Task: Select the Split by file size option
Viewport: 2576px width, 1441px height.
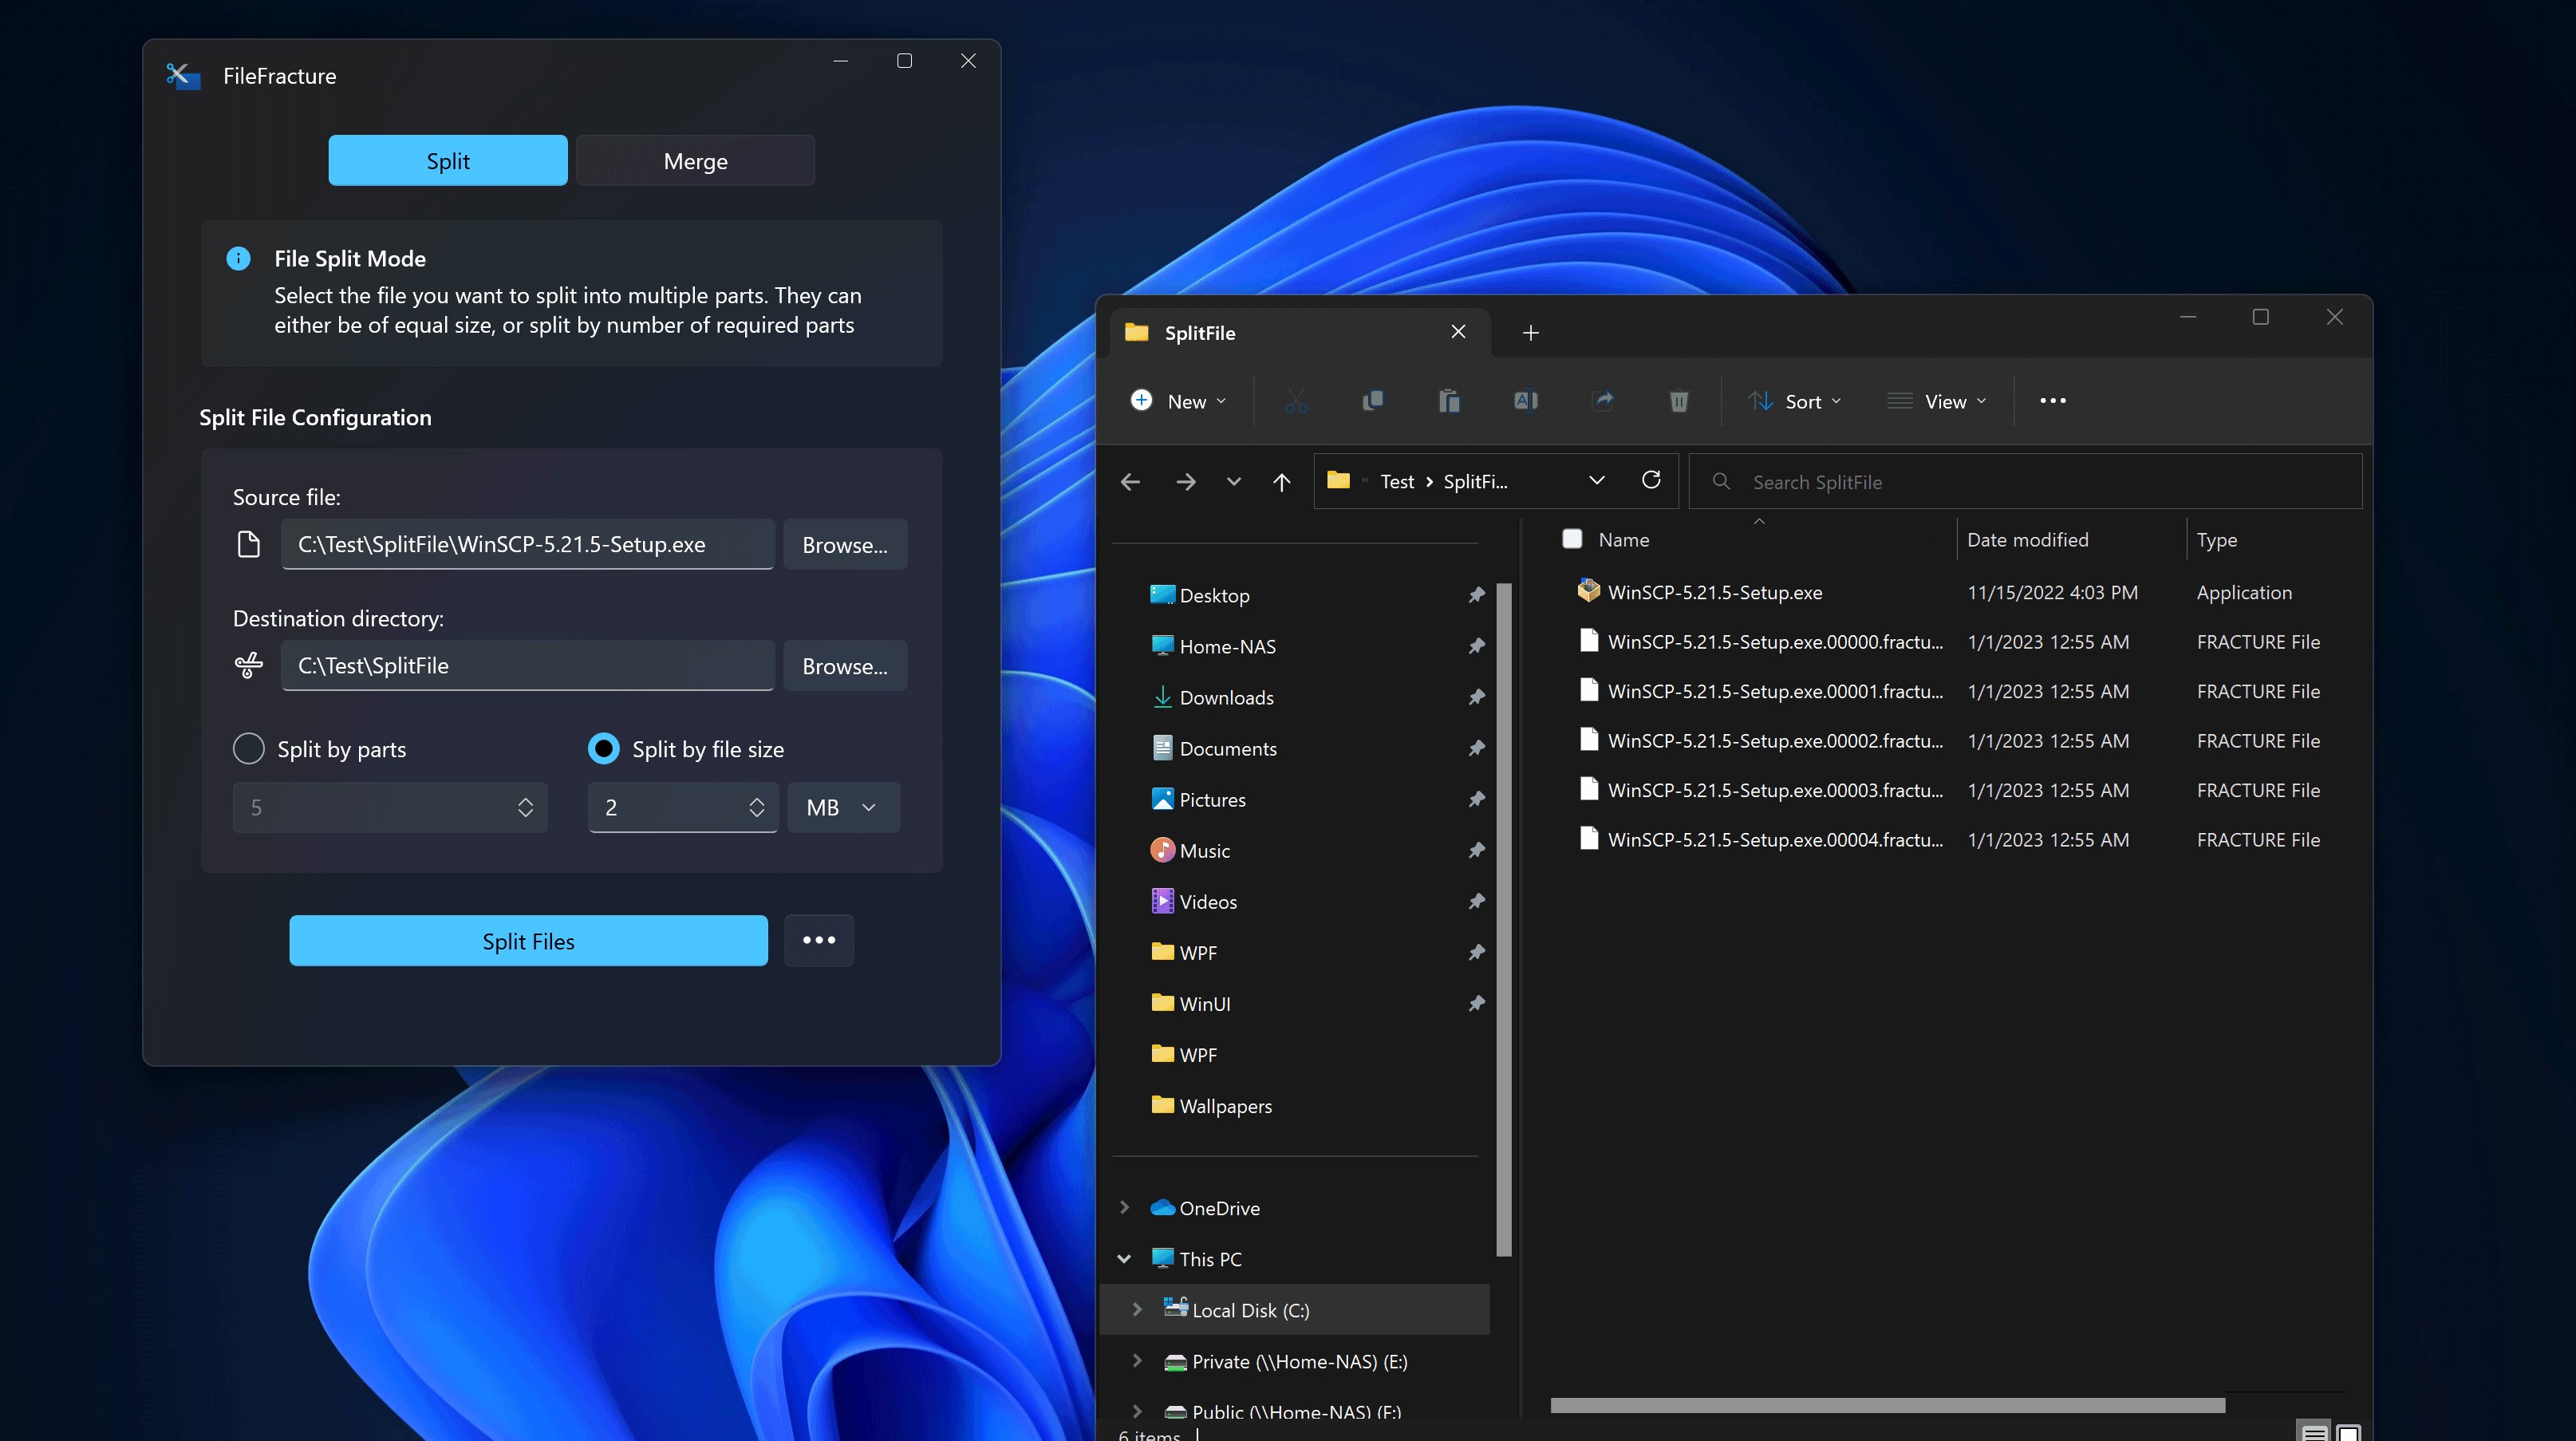Action: pyautogui.click(x=604, y=749)
